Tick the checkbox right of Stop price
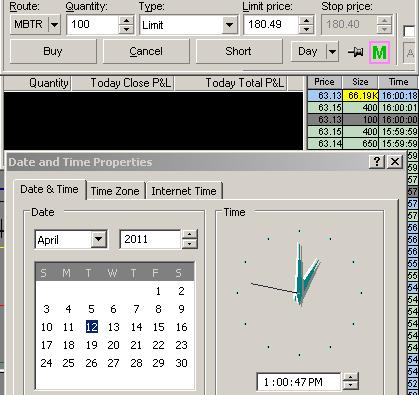 point(409,32)
